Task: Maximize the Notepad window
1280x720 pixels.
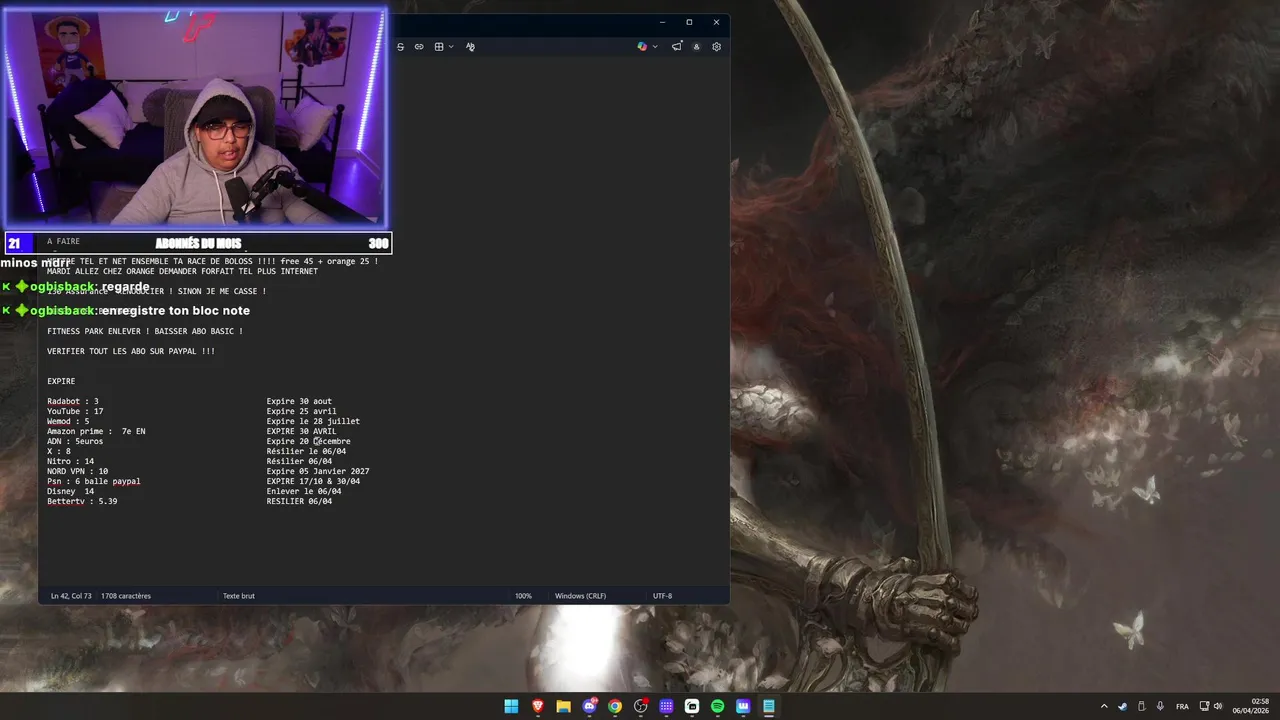Action: pyautogui.click(x=689, y=22)
